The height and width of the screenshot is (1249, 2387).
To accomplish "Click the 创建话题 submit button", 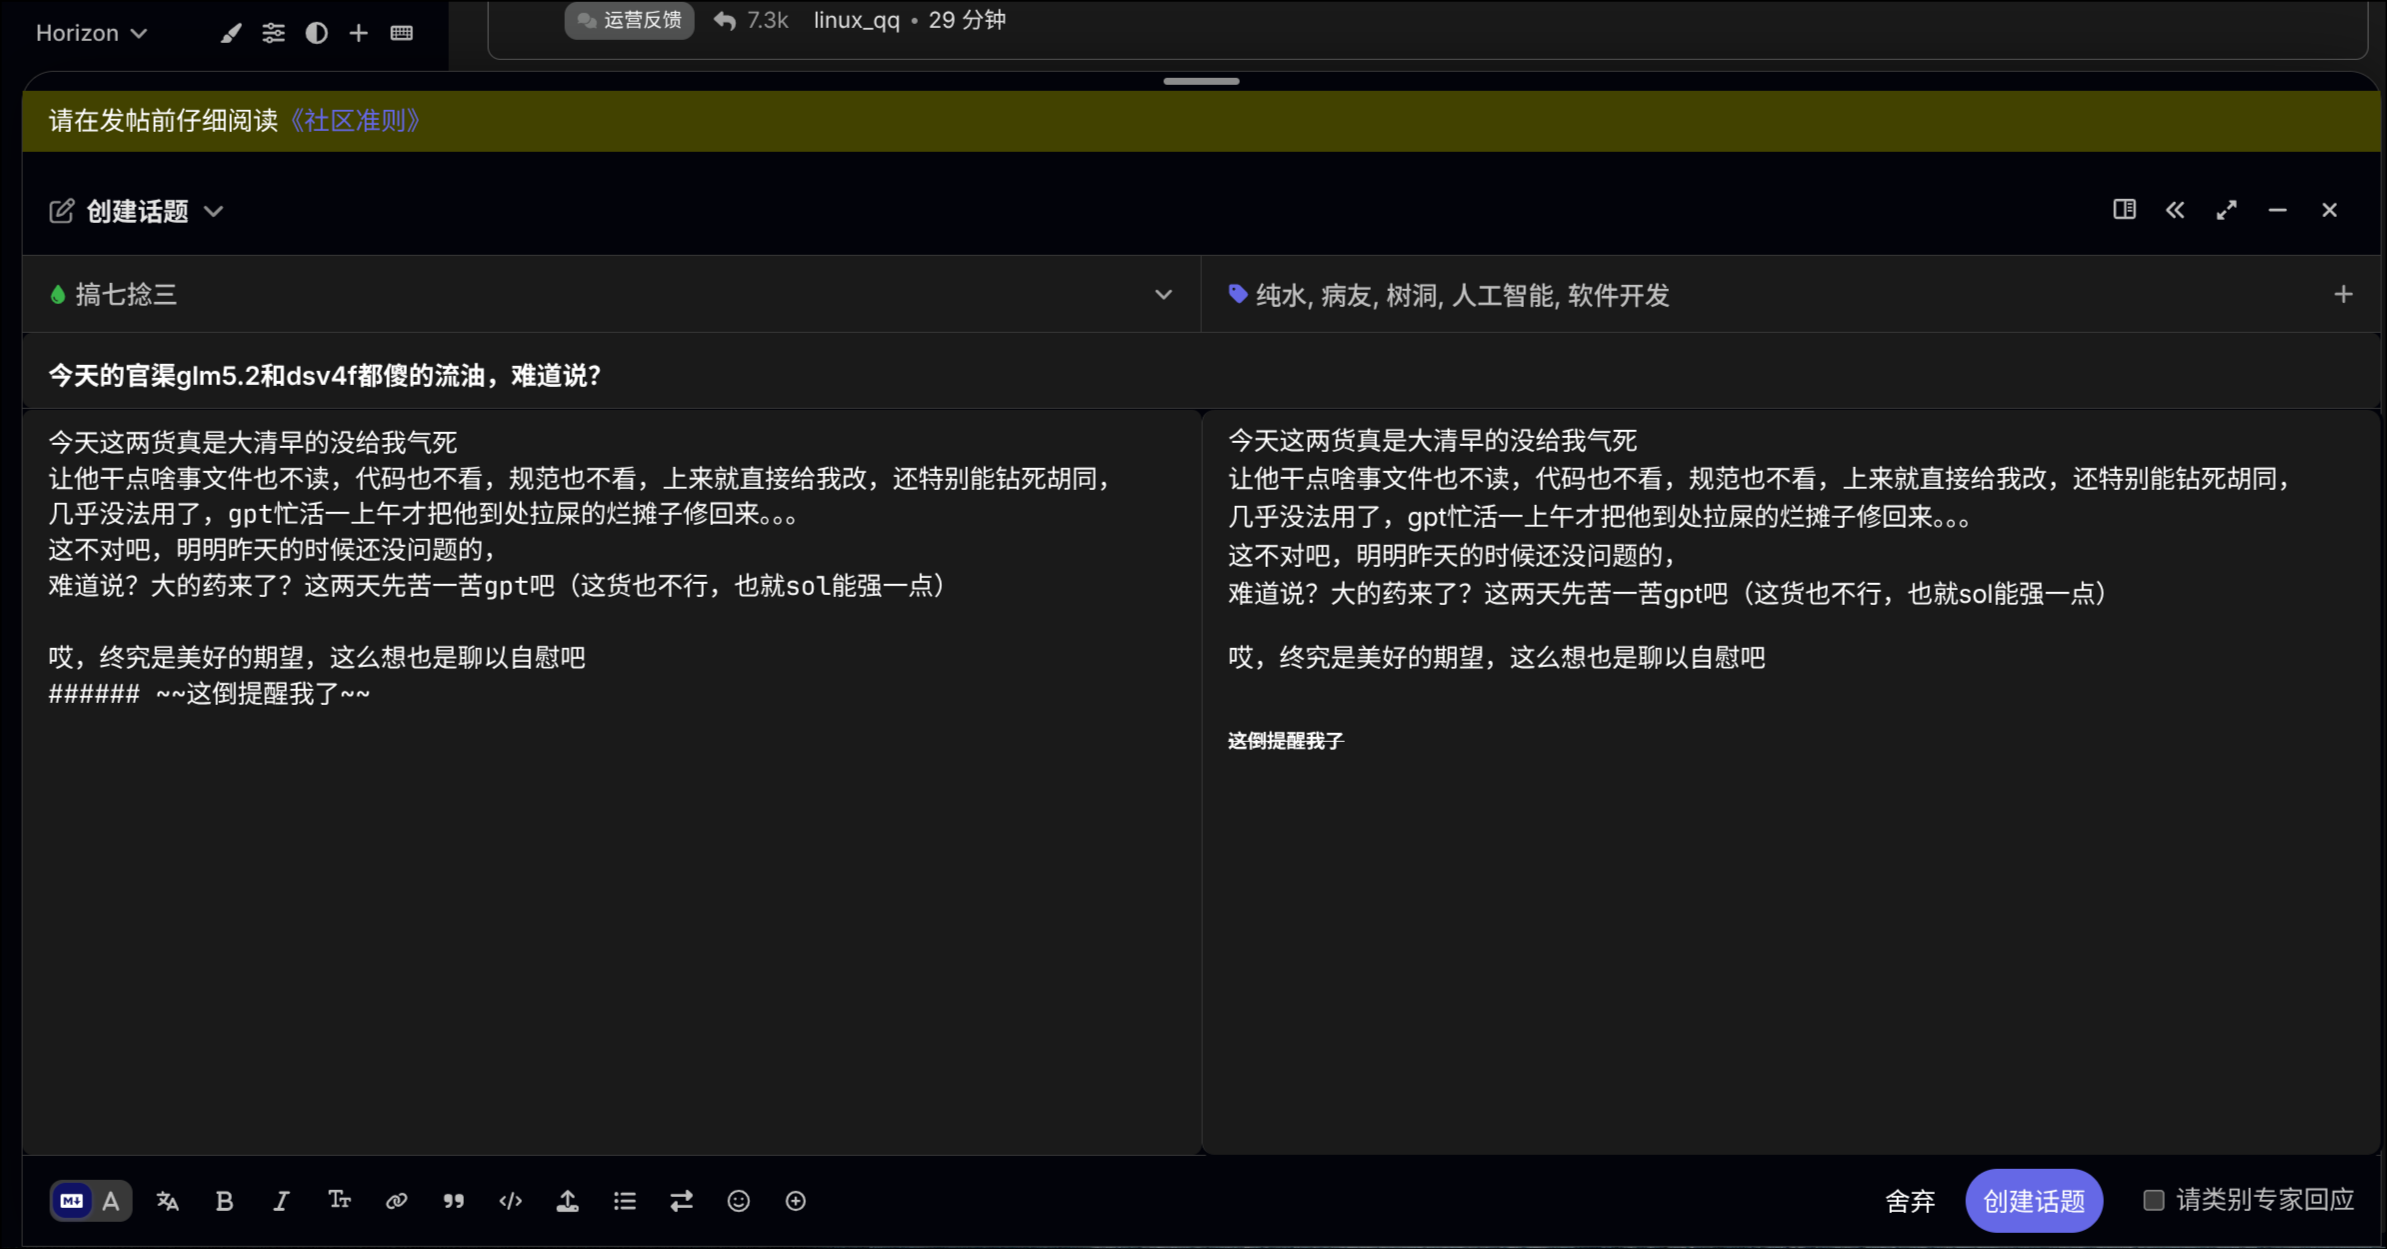I will tap(2034, 1201).
